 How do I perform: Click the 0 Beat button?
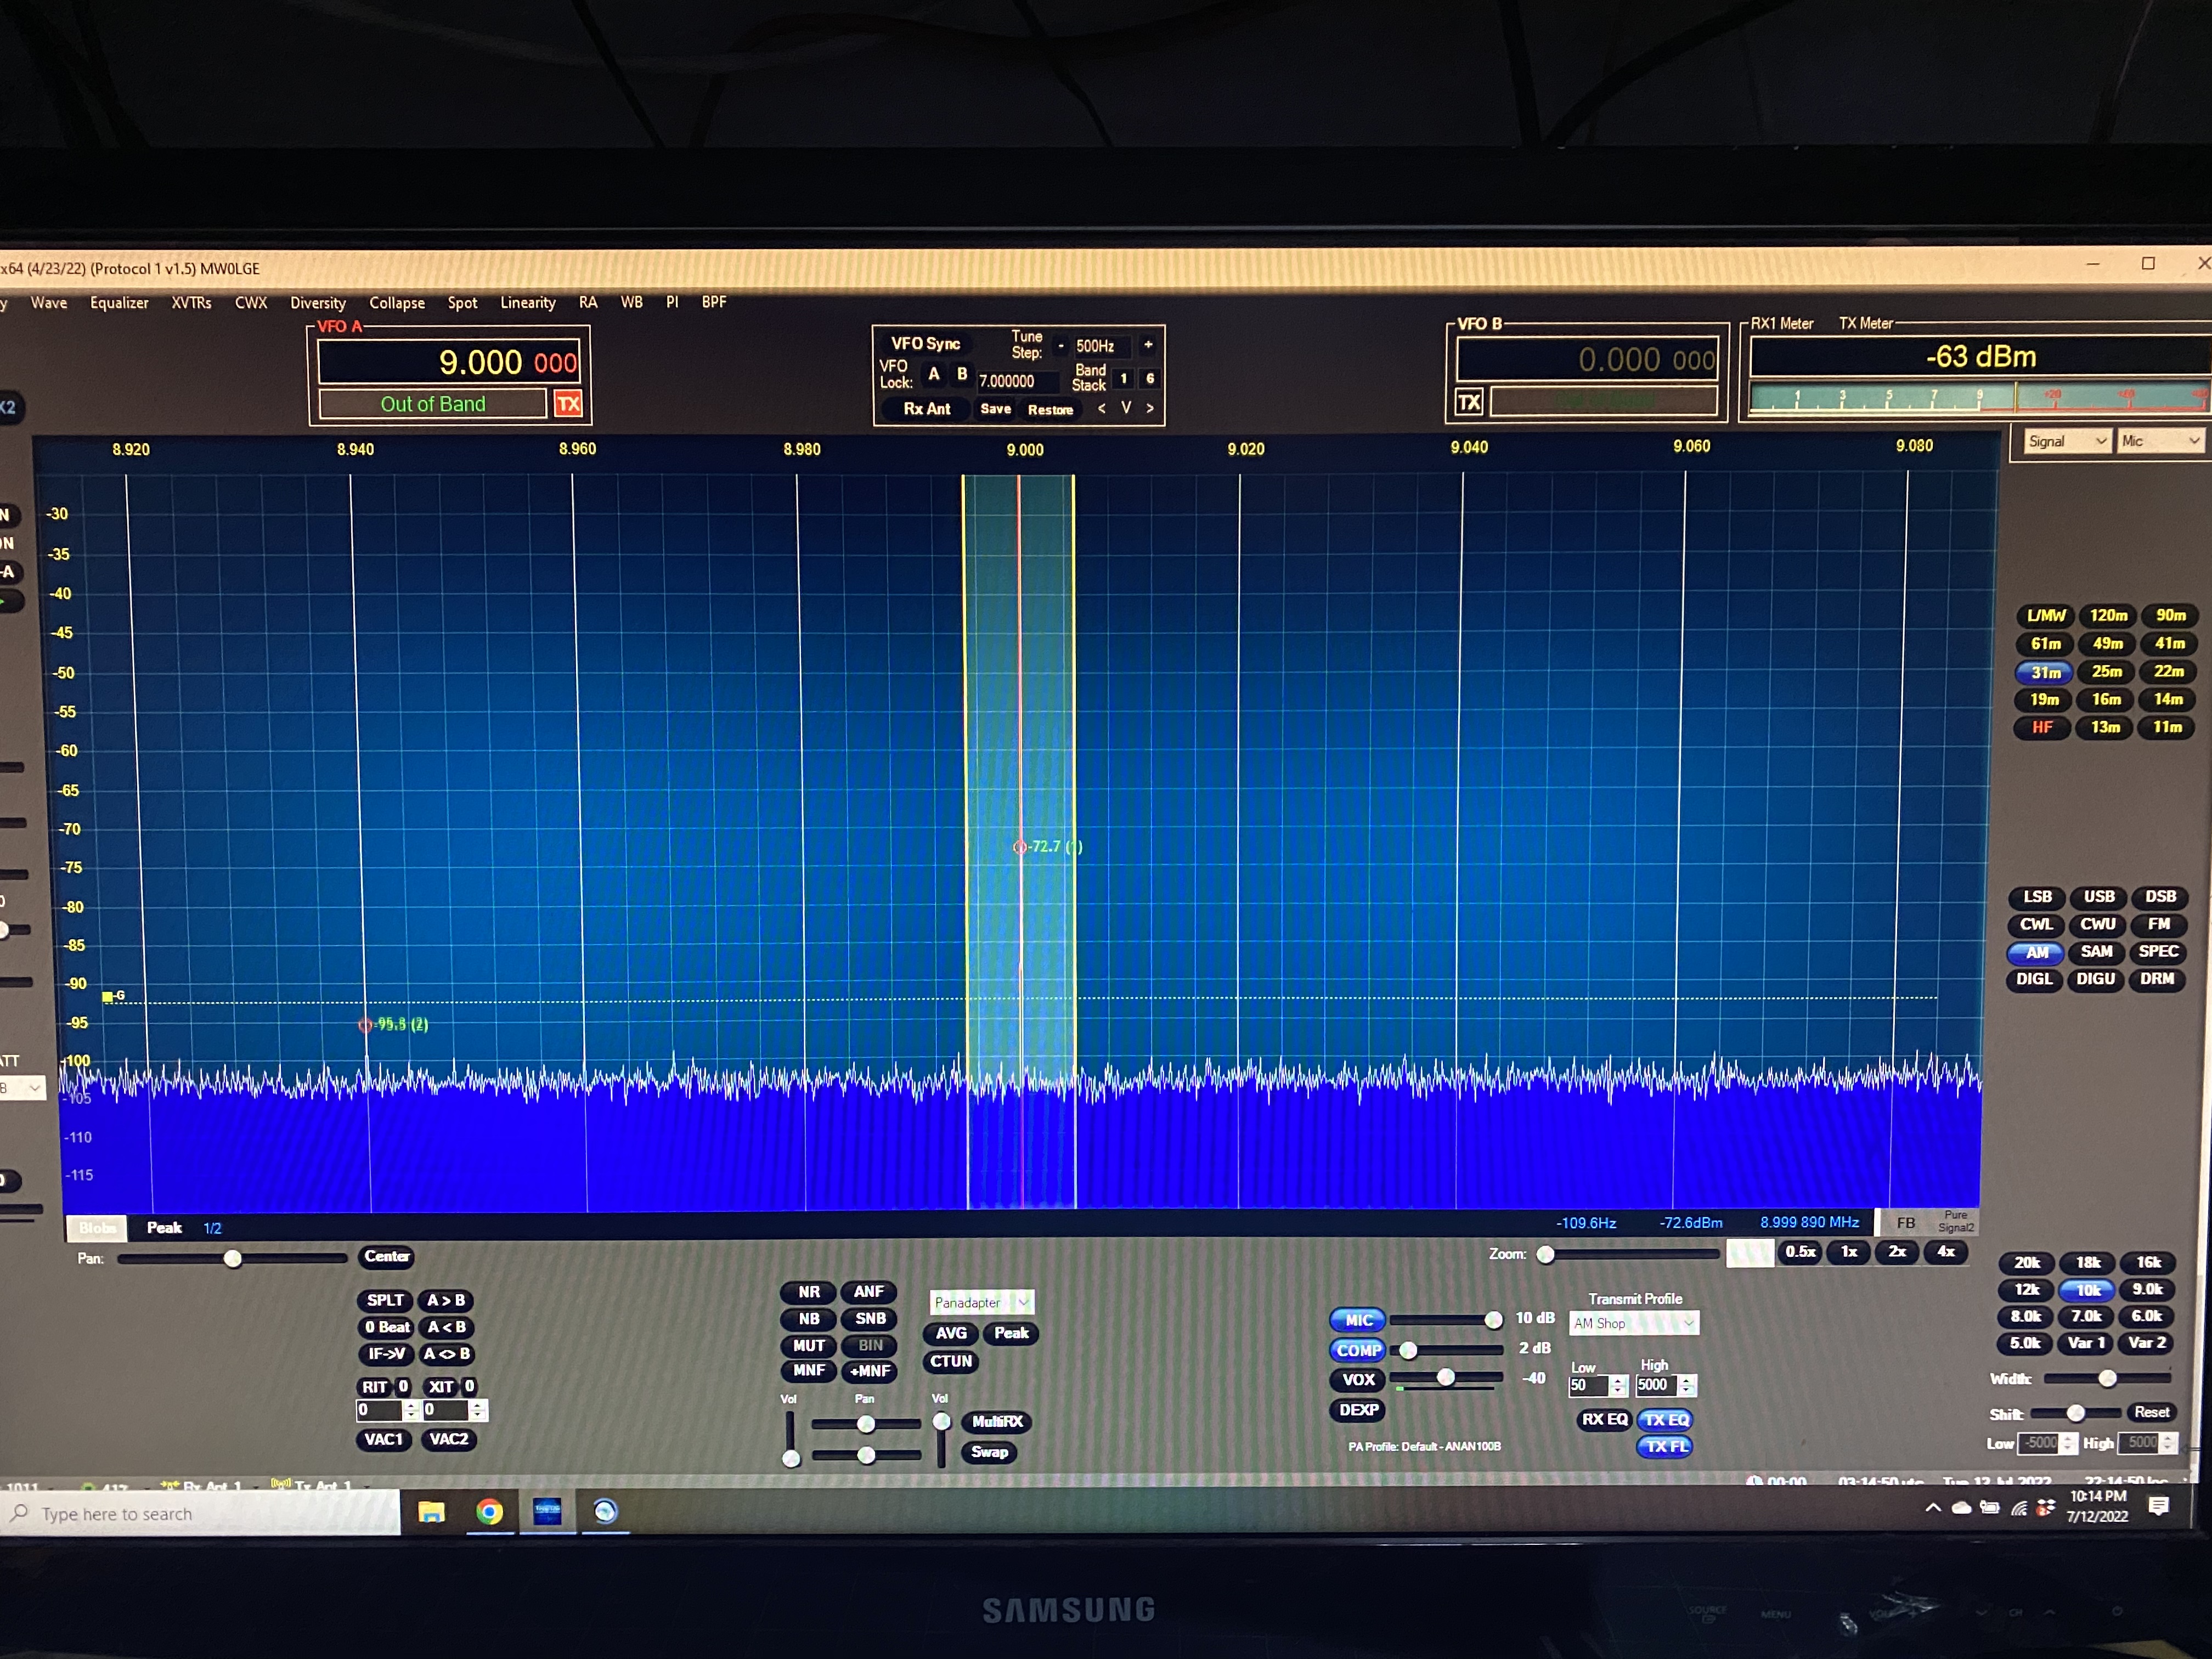point(386,1327)
